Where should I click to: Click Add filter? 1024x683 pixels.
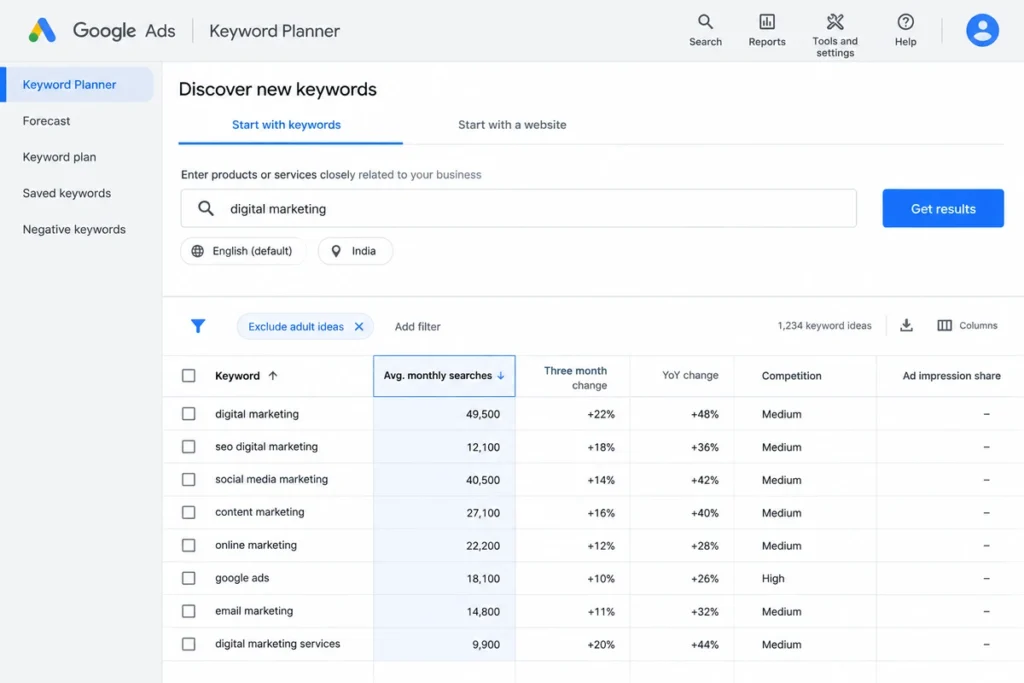pyautogui.click(x=417, y=326)
